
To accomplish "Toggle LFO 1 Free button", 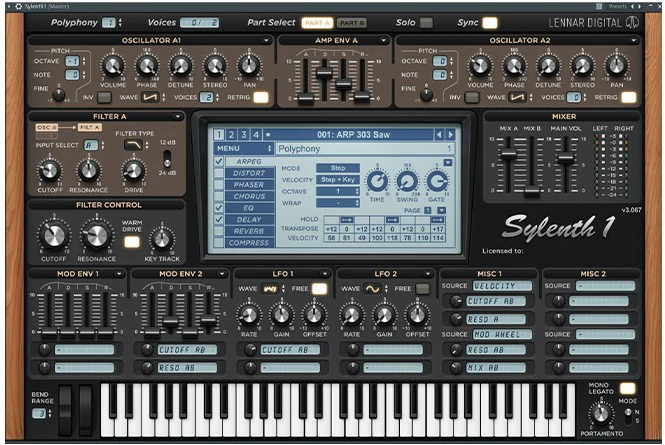I will pos(319,288).
